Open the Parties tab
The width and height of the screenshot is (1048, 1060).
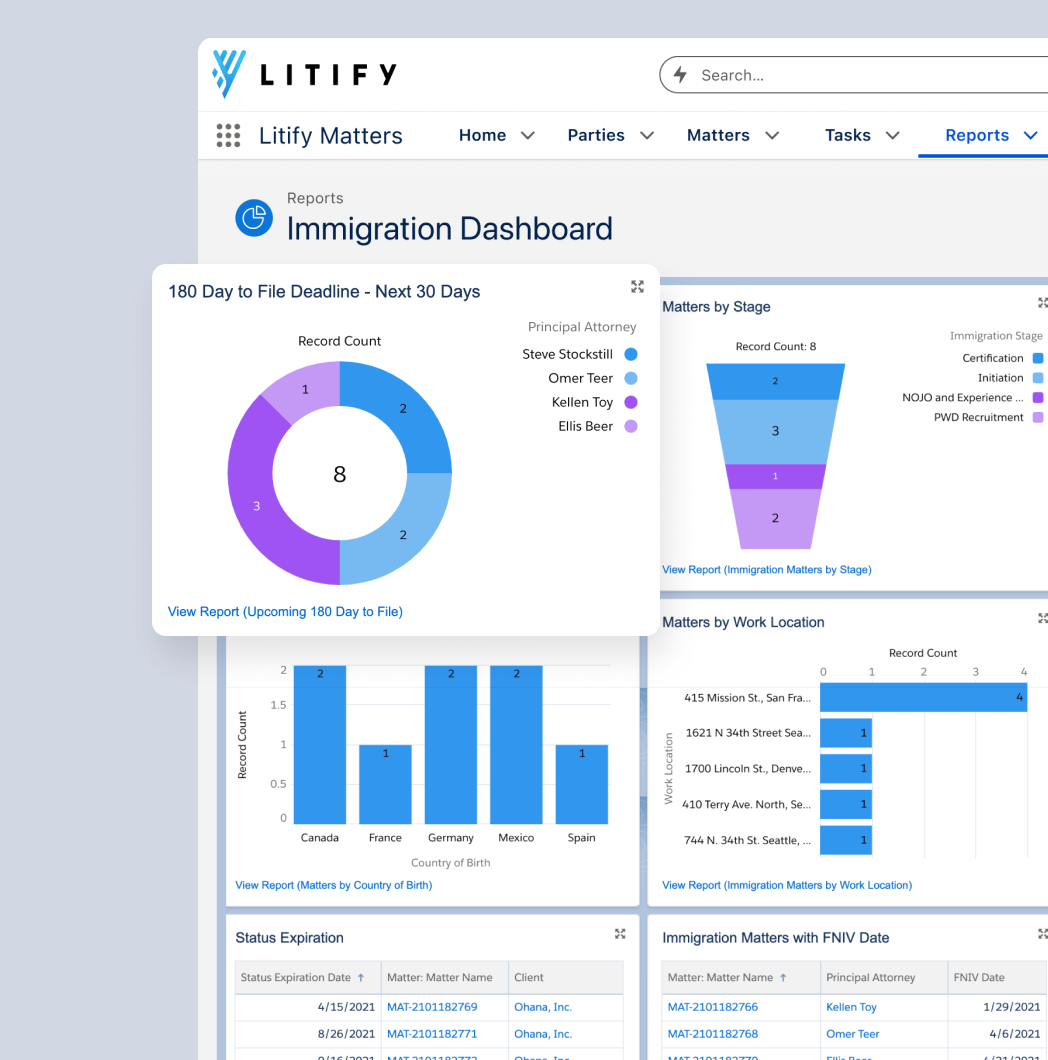coord(596,135)
